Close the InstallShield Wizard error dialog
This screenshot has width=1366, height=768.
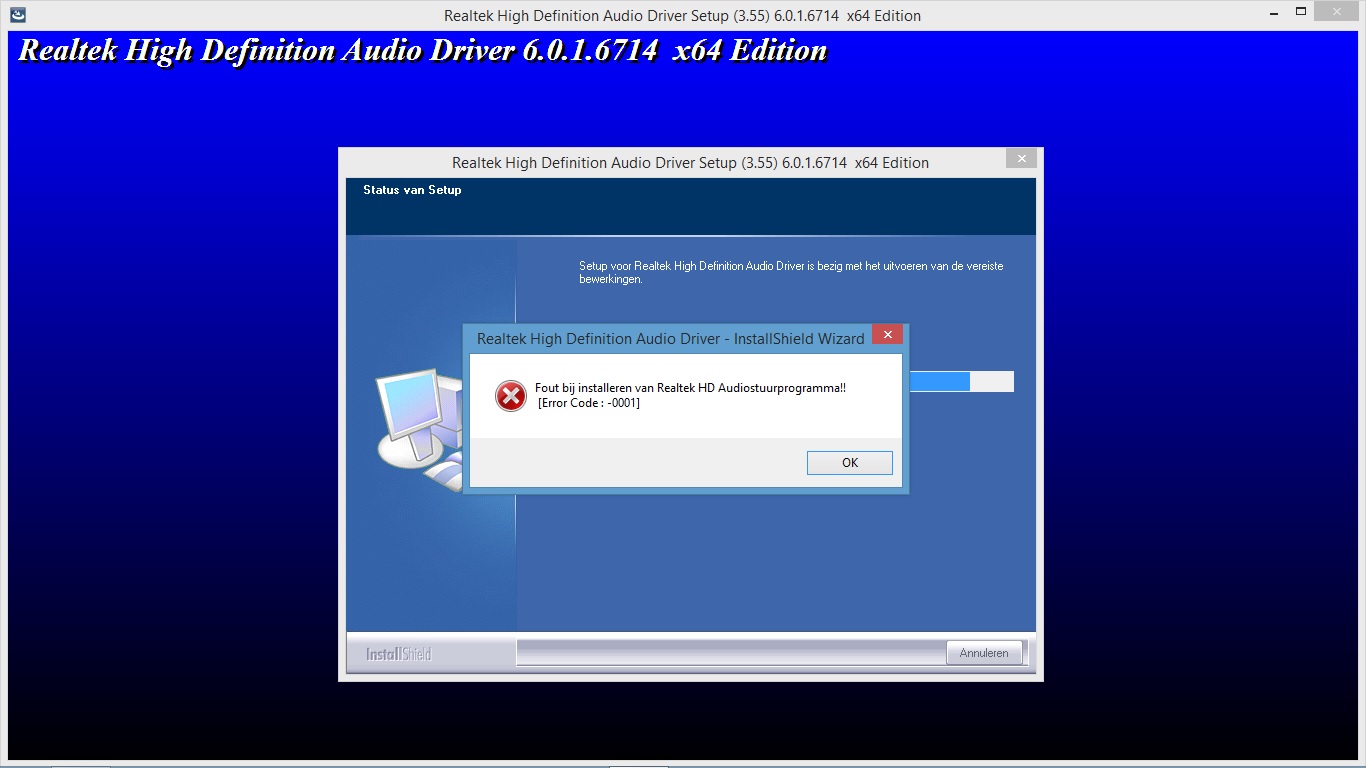(887, 334)
